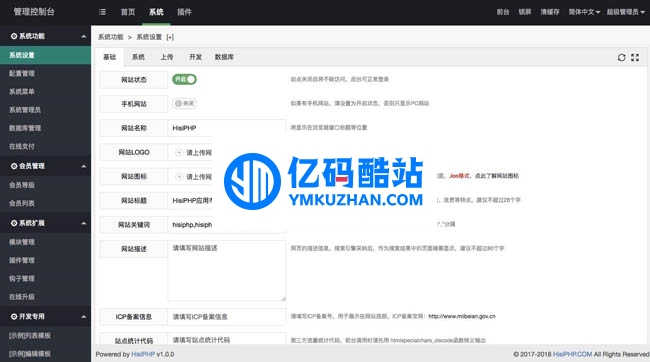This screenshot has width=650, height=362.
Task: Collapse the 系统功能 sidebar group
Action: 84,36
